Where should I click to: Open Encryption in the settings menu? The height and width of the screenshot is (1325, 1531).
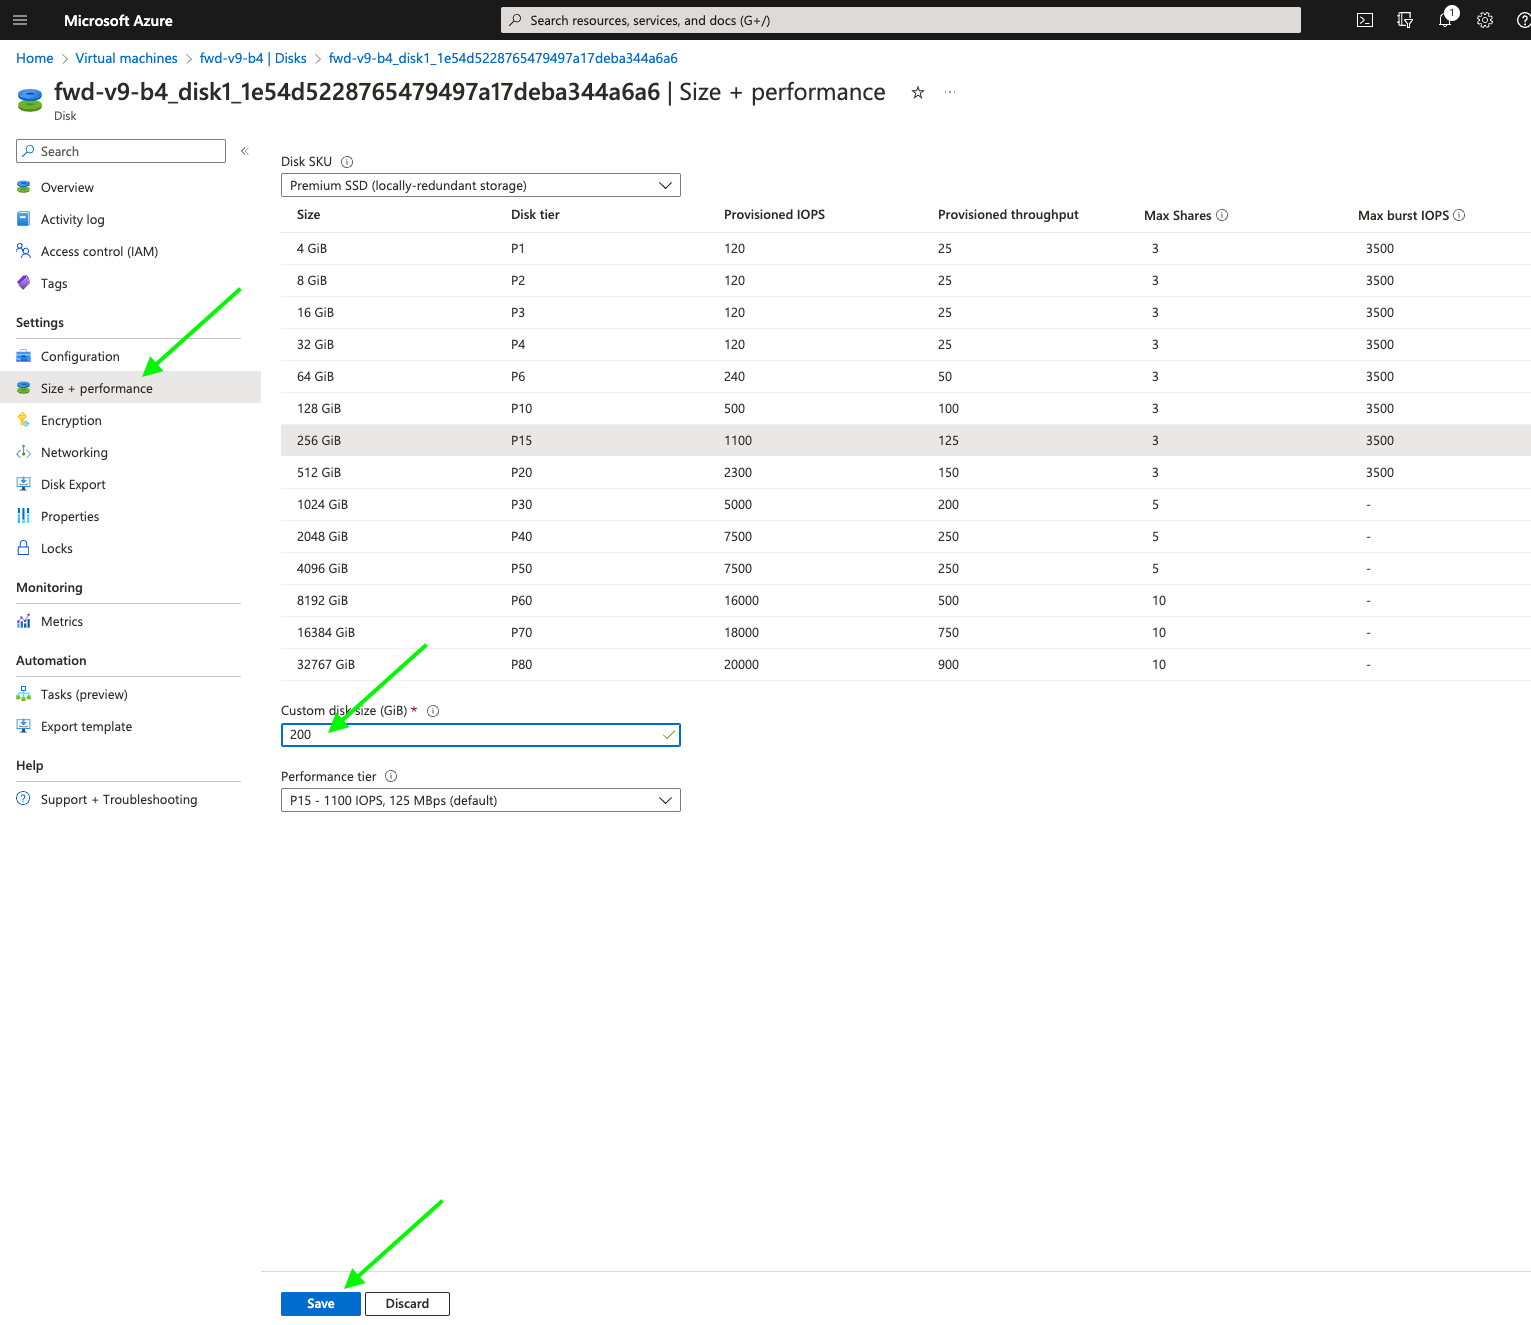pos(71,421)
